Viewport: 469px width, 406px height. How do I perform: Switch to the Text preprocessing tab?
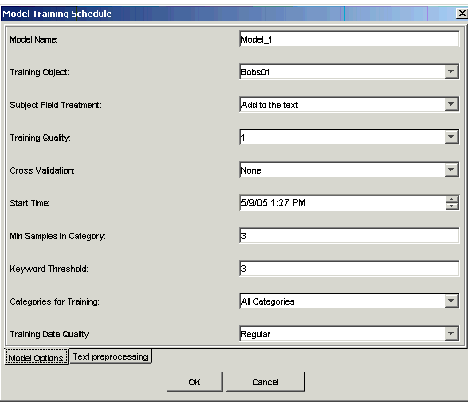111,357
